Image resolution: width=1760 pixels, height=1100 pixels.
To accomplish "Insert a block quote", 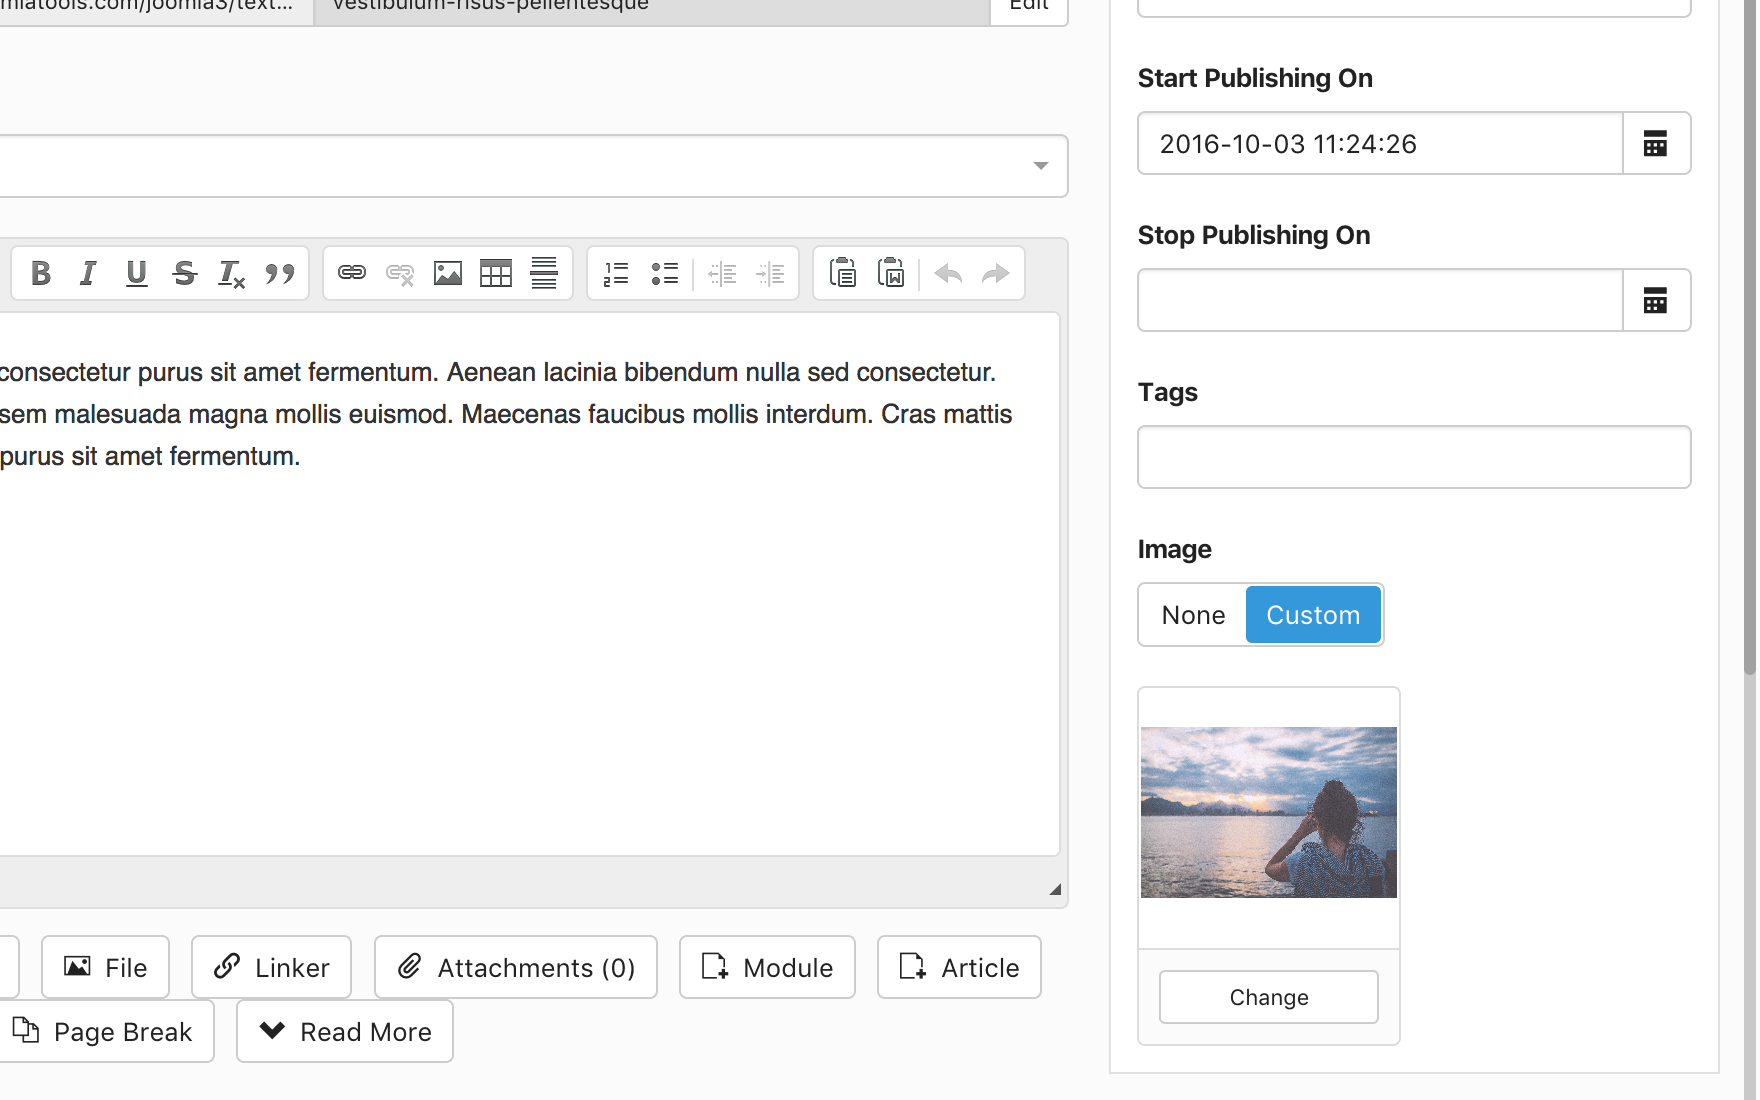I will tap(280, 273).
